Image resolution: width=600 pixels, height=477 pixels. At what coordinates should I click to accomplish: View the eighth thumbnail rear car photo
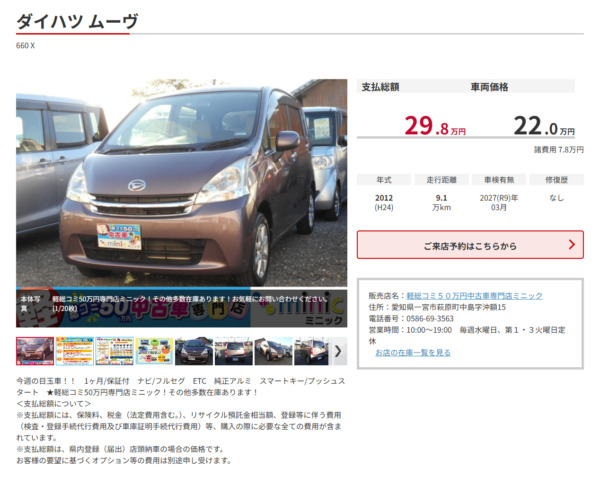tap(311, 351)
